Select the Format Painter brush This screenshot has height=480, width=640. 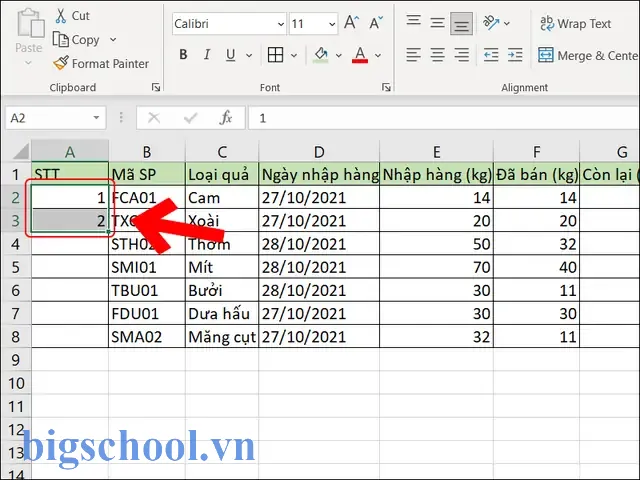(61, 63)
